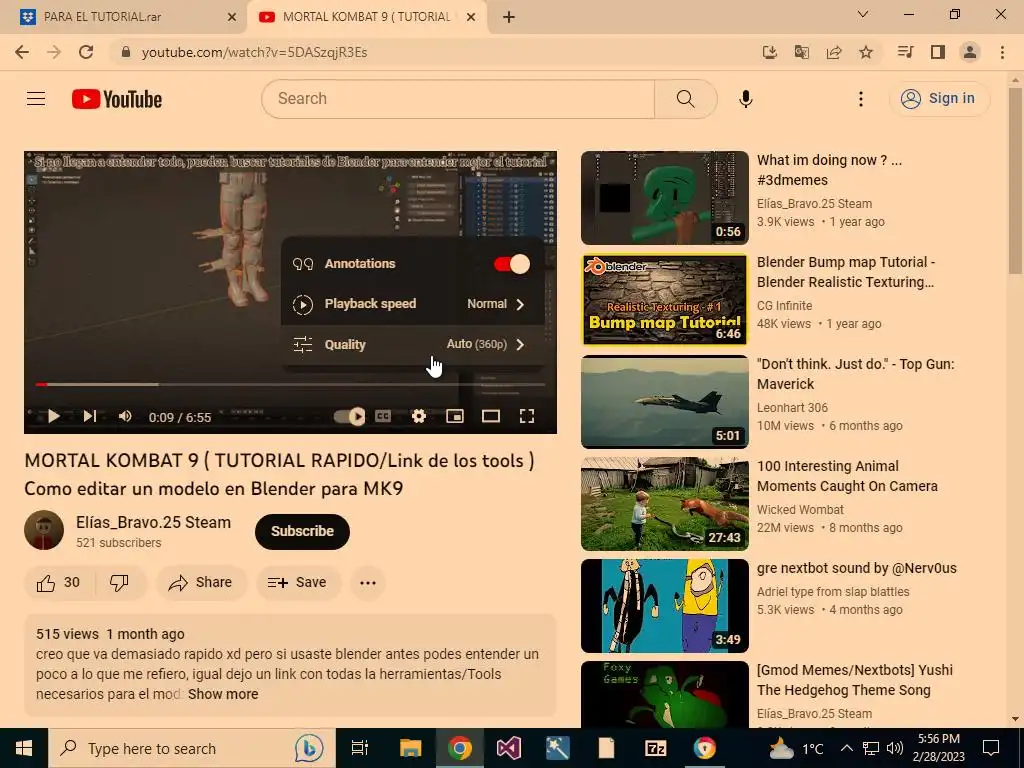Viewport: 1024px width, 768px height.
Task: Turn off the Annotations toggle
Action: pos(511,264)
